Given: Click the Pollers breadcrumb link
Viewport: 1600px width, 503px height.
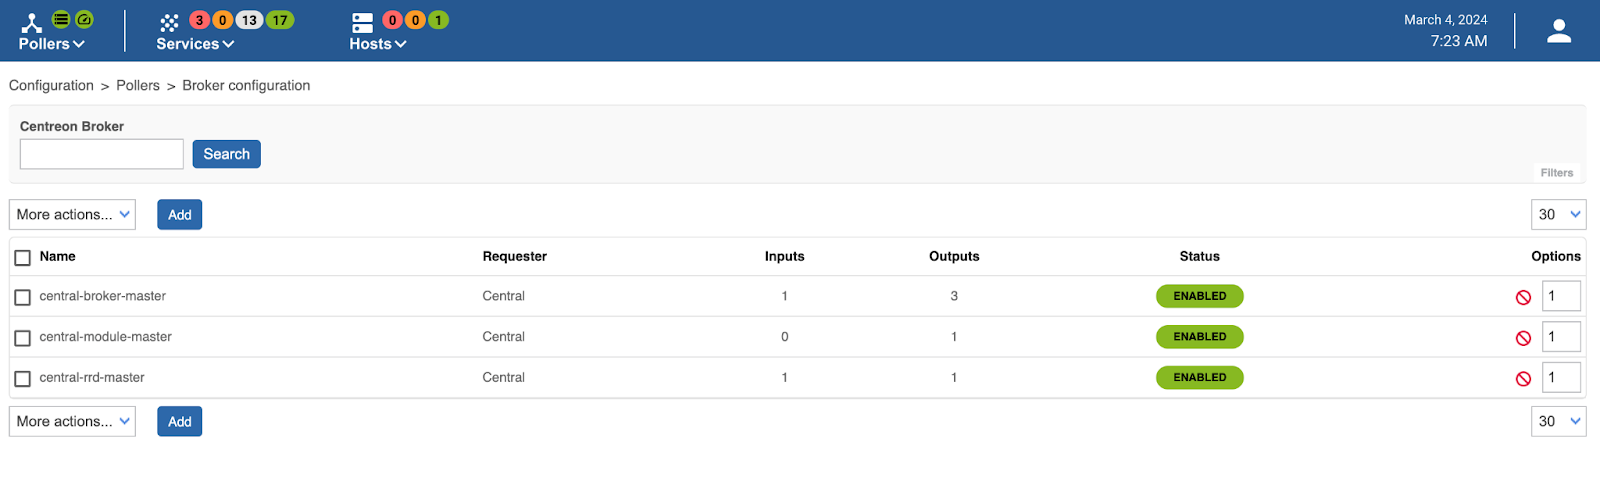Looking at the screenshot, I should (x=138, y=86).
